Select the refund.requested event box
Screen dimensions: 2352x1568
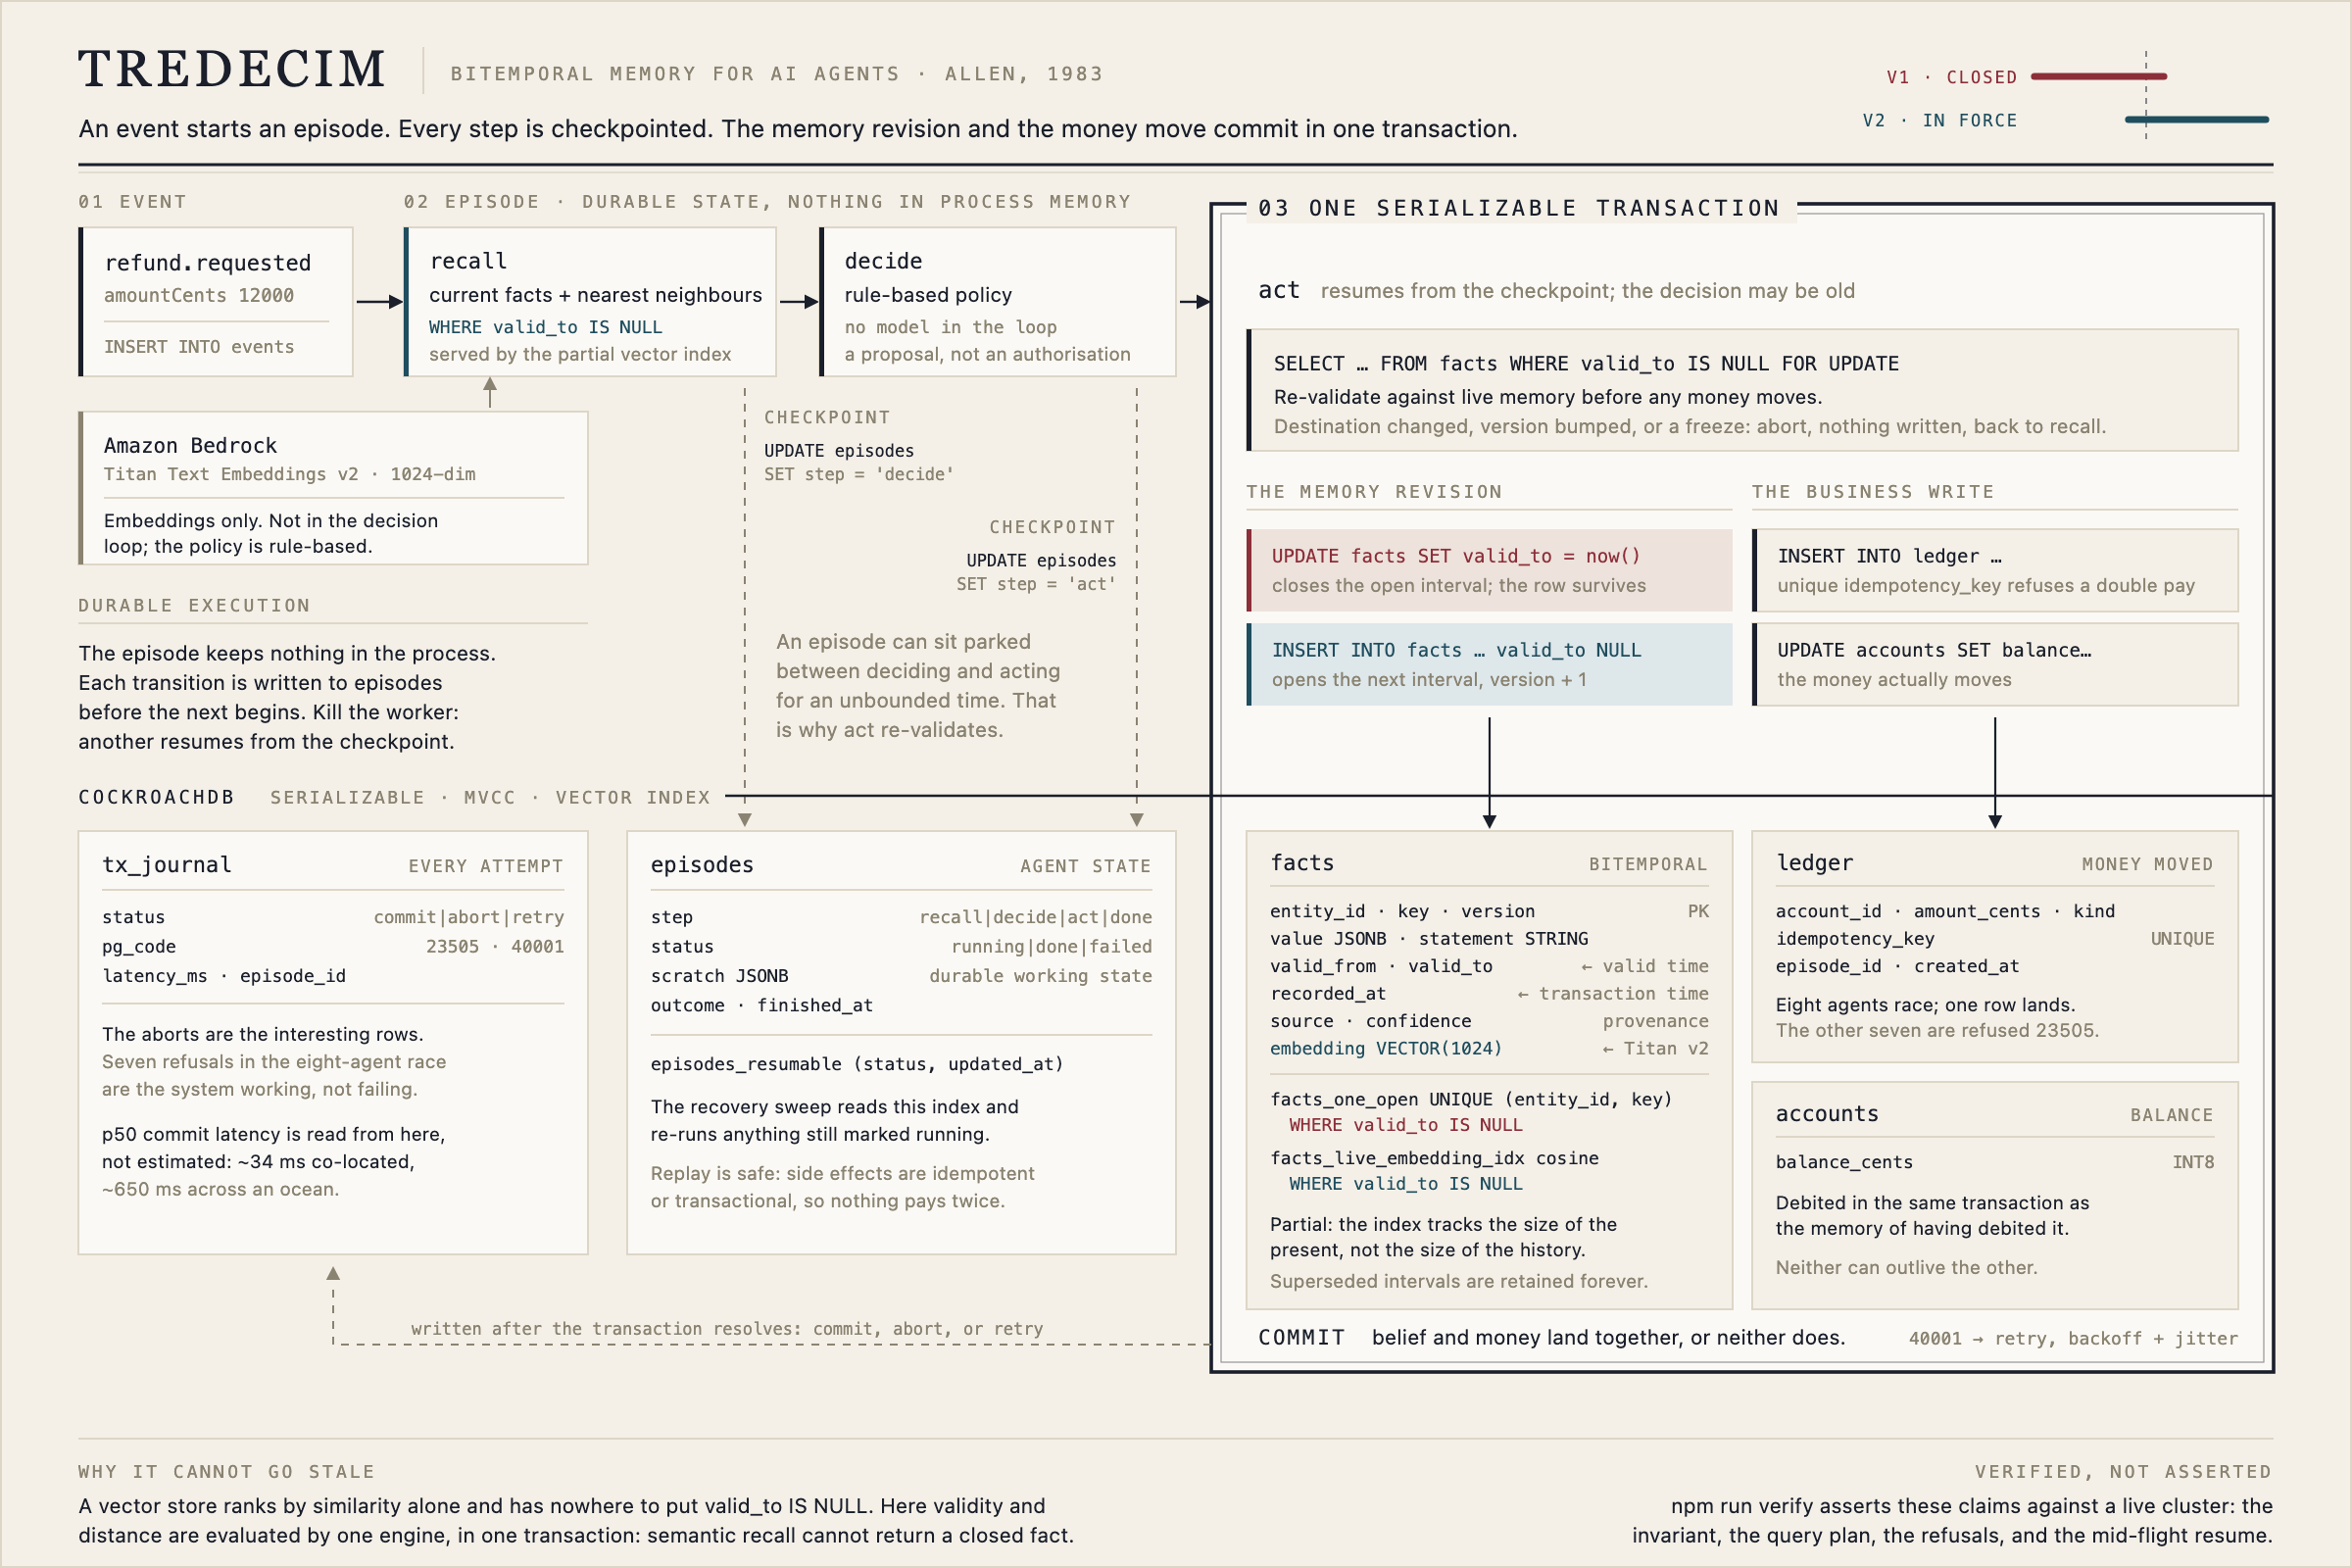216,301
